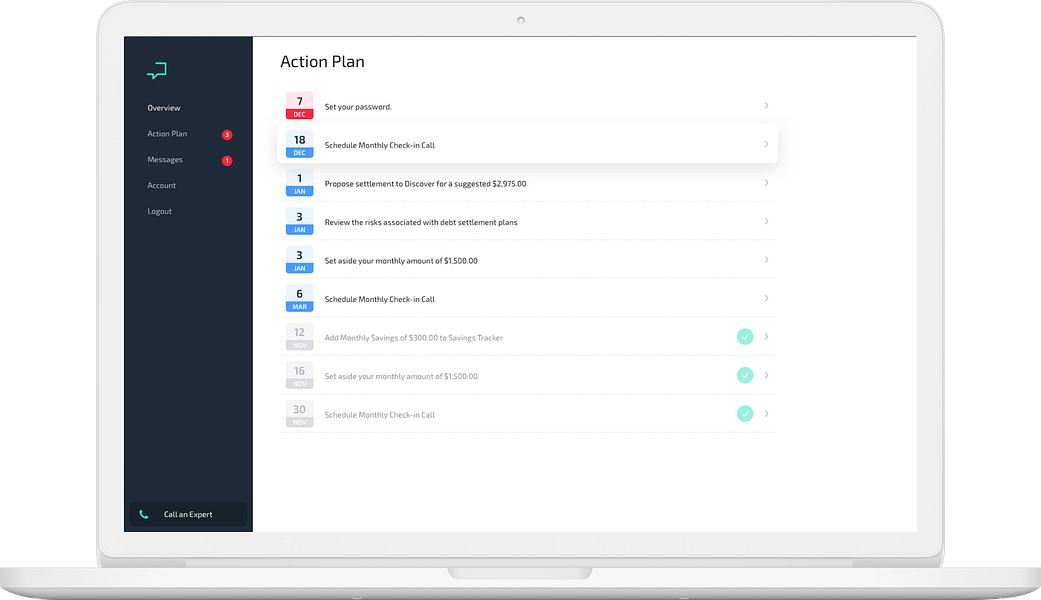Click the 1 JAN calendar date icon

pos(299,183)
